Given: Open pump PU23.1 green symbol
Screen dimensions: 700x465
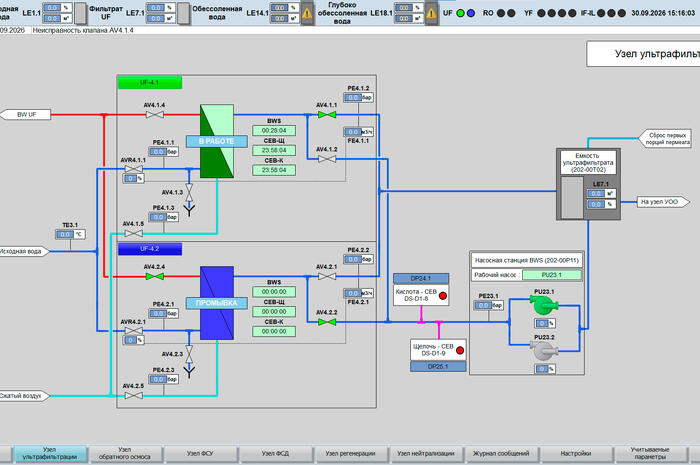Looking at the screenshot, I should pyautogui.click(x=544, y=305).
